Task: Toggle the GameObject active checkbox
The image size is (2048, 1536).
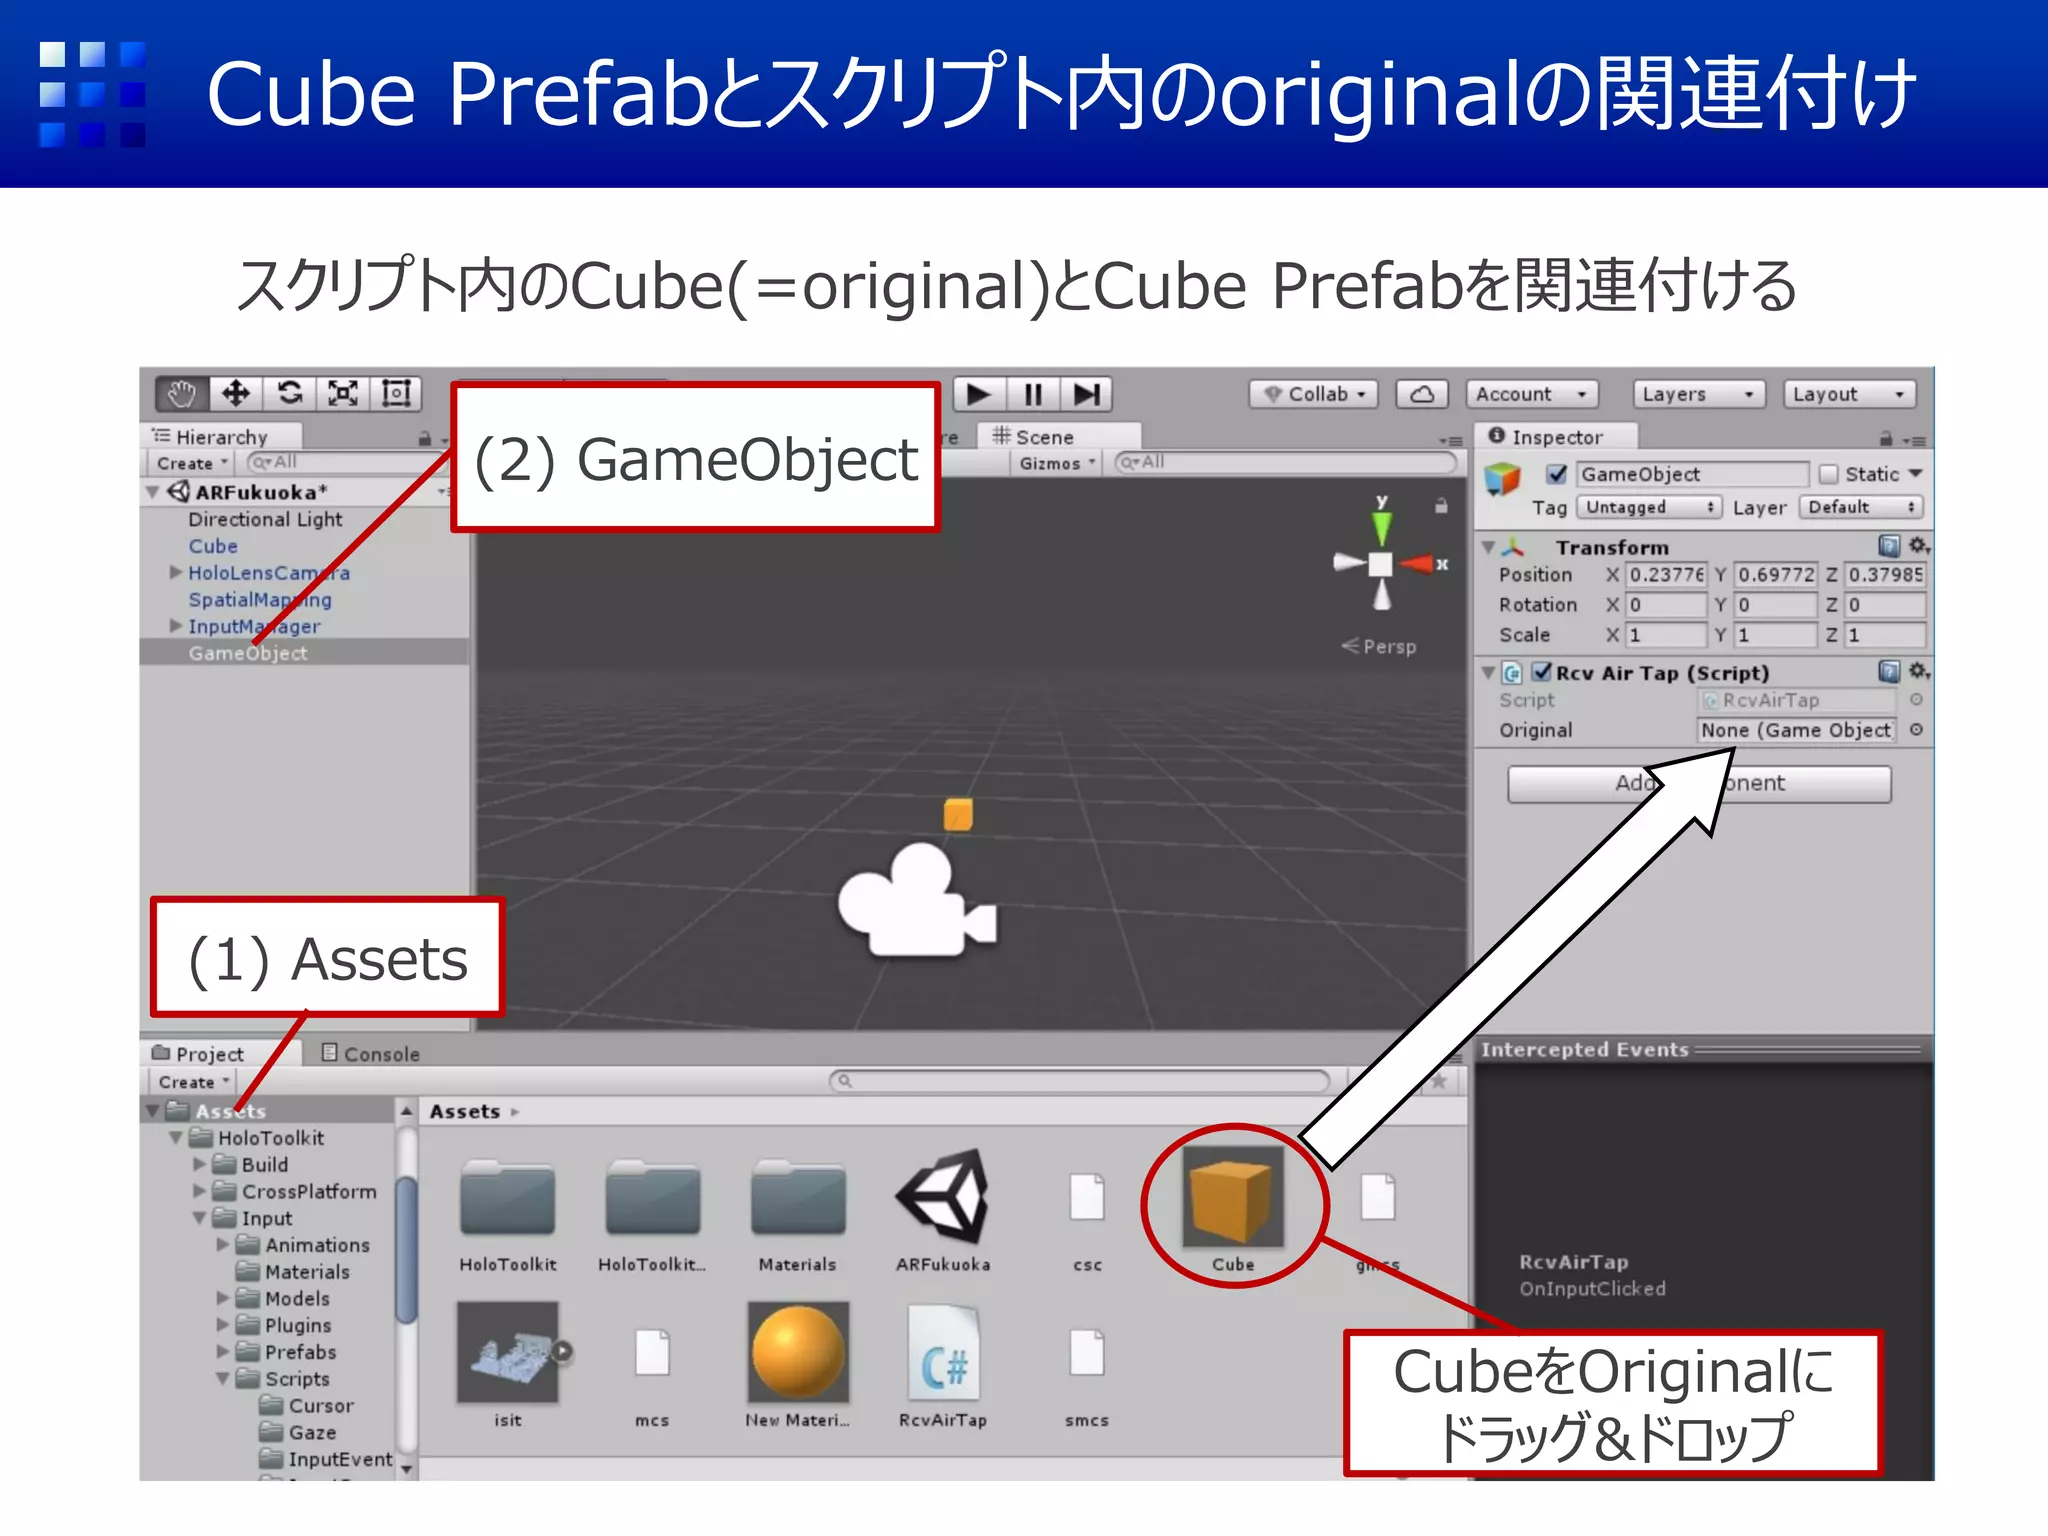Action: 1557,474
